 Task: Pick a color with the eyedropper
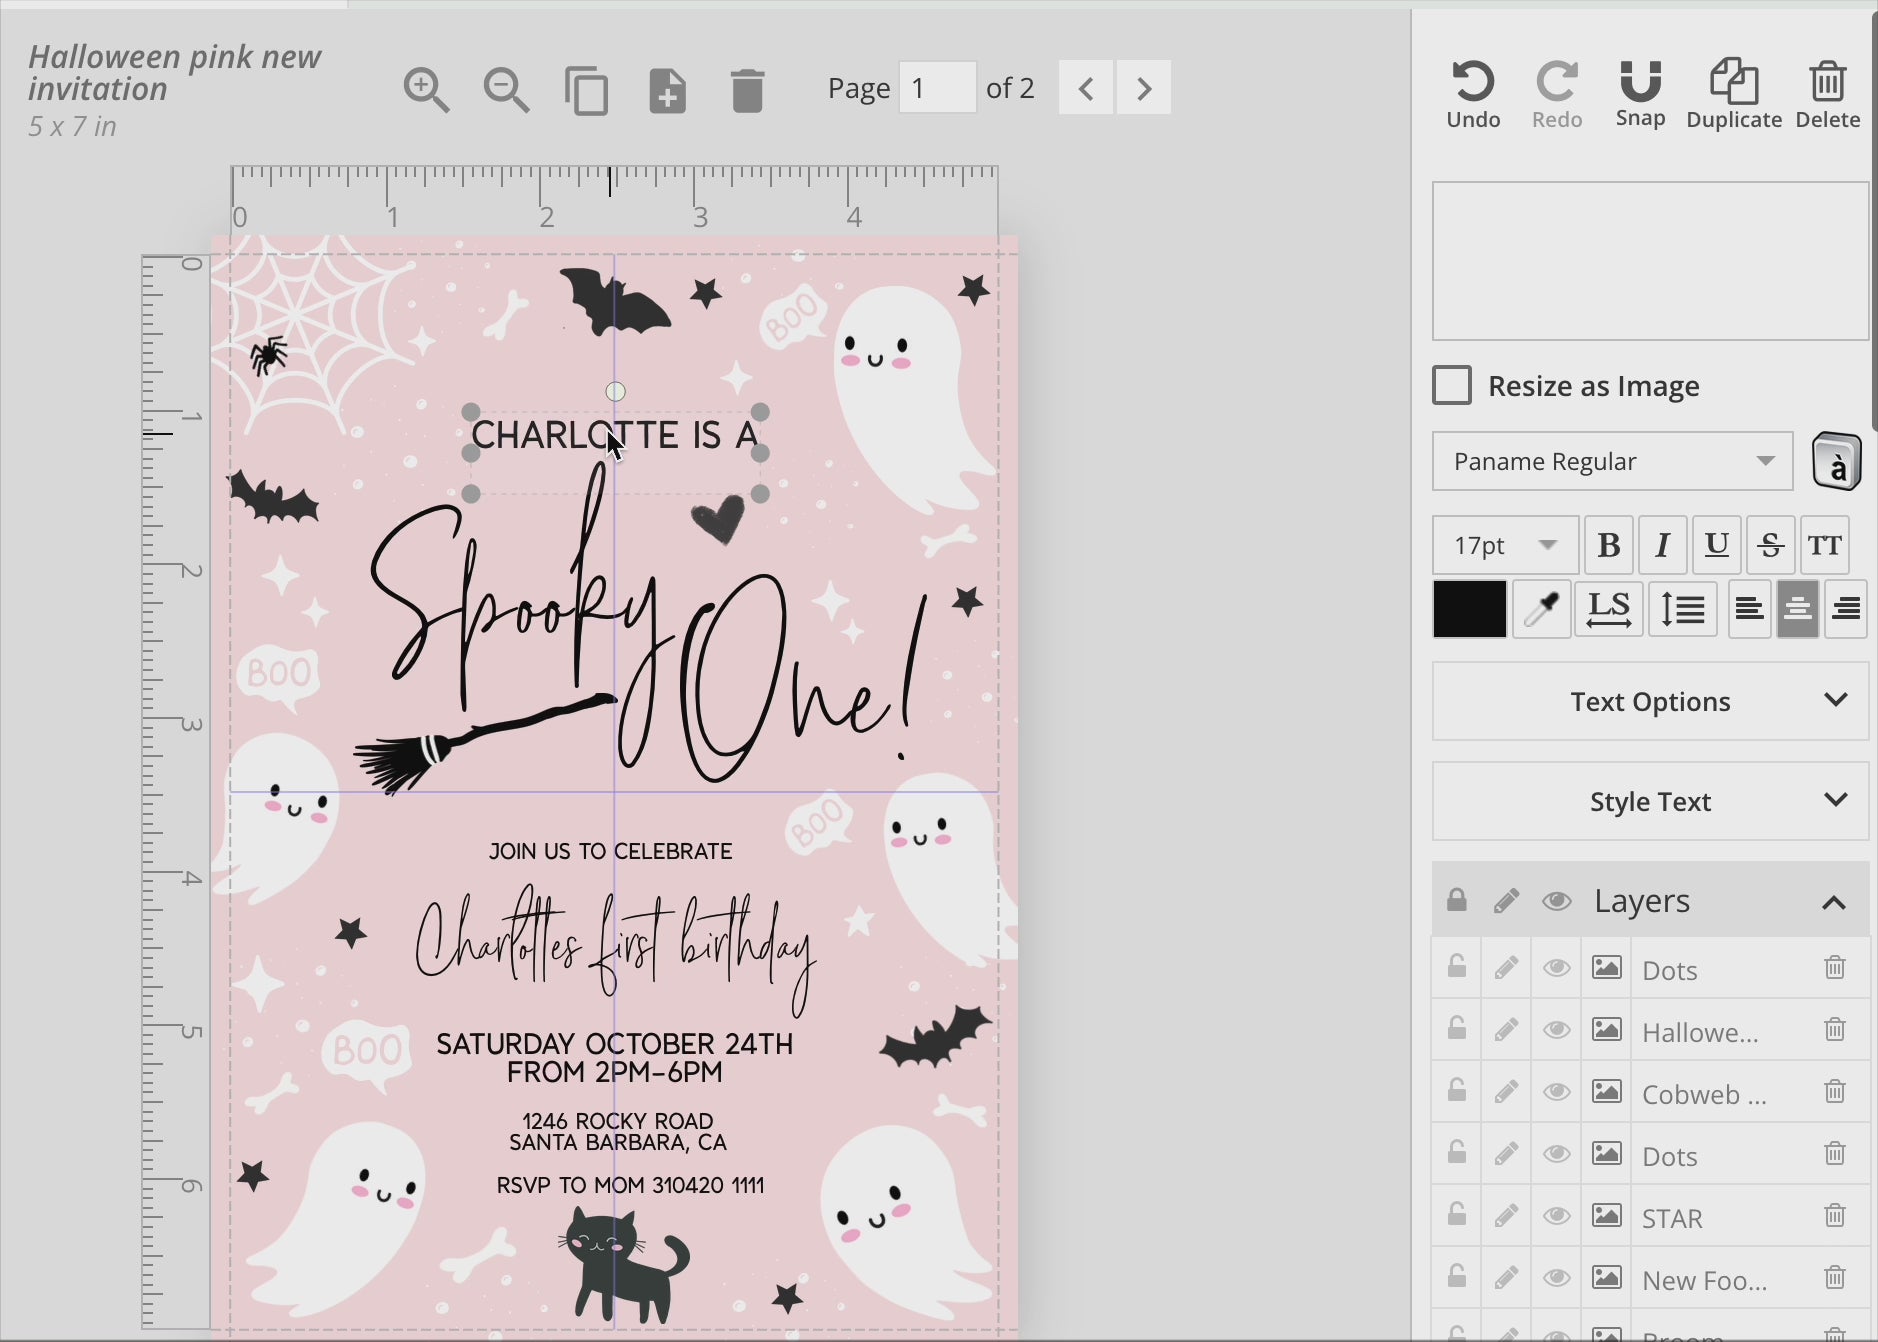coord(1541,609)
